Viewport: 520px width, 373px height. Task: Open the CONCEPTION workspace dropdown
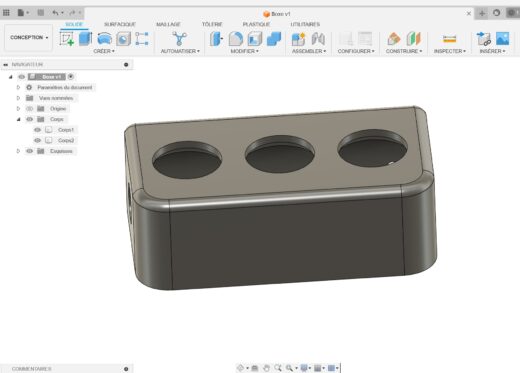click(x=29, y=37)
